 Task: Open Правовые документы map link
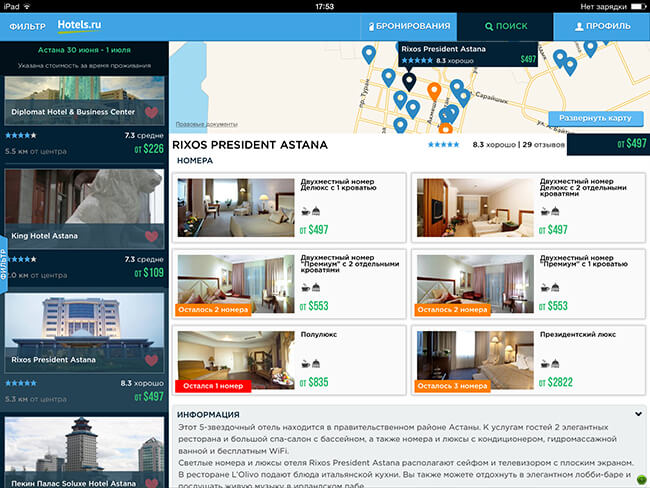click(x=206, y=124)
